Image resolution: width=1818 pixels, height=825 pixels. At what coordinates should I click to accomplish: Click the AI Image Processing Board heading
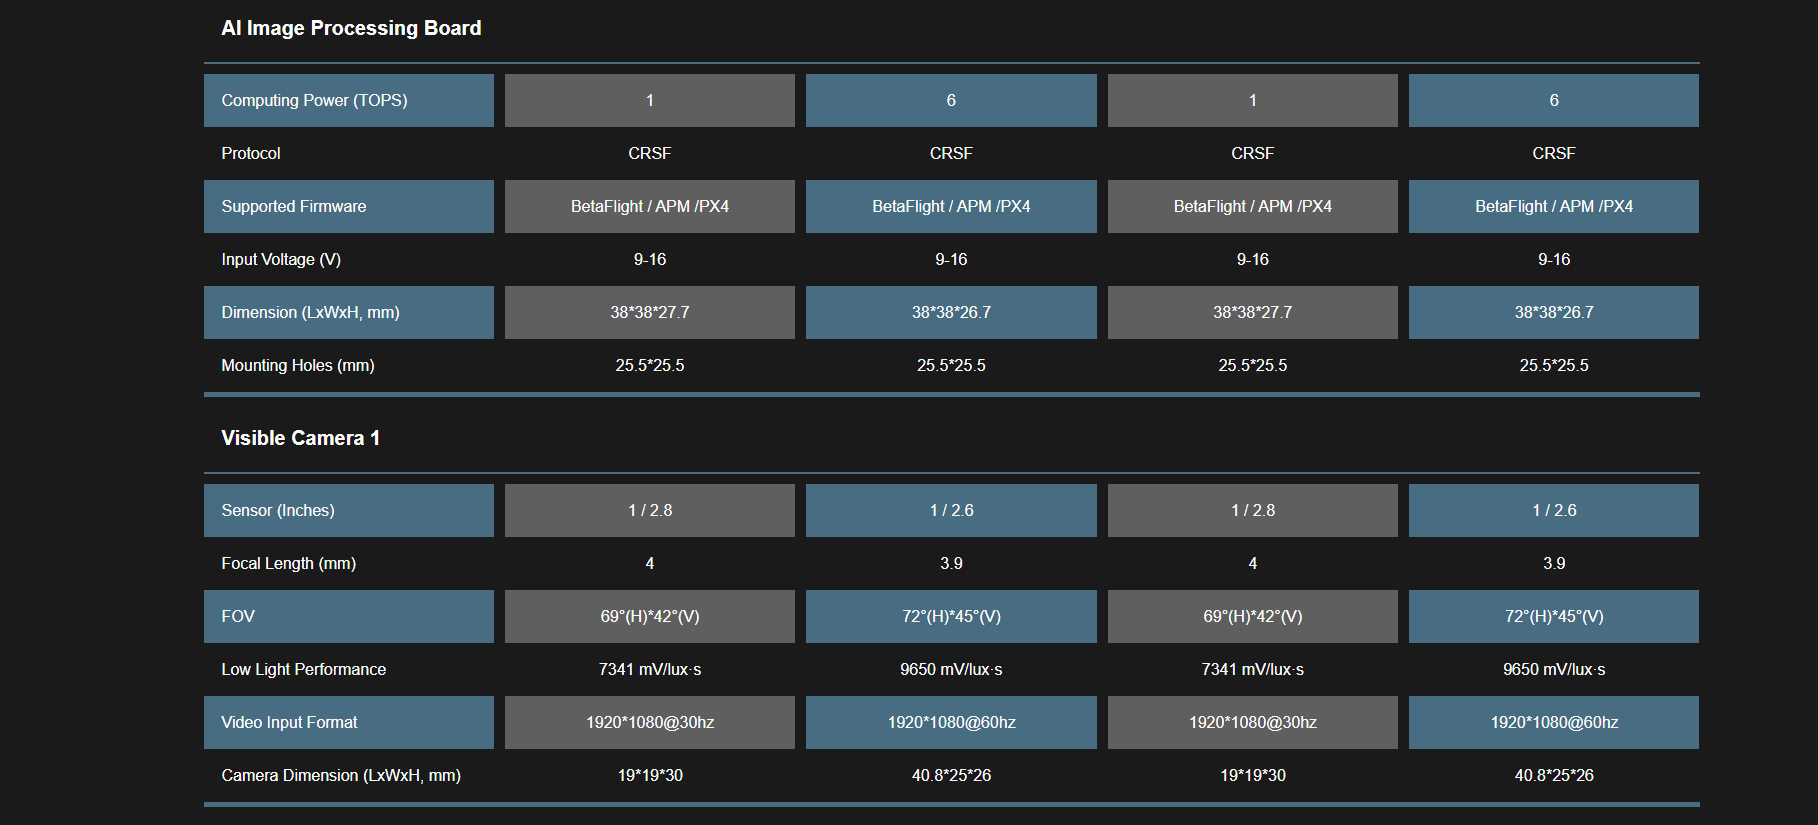[351, 28]
